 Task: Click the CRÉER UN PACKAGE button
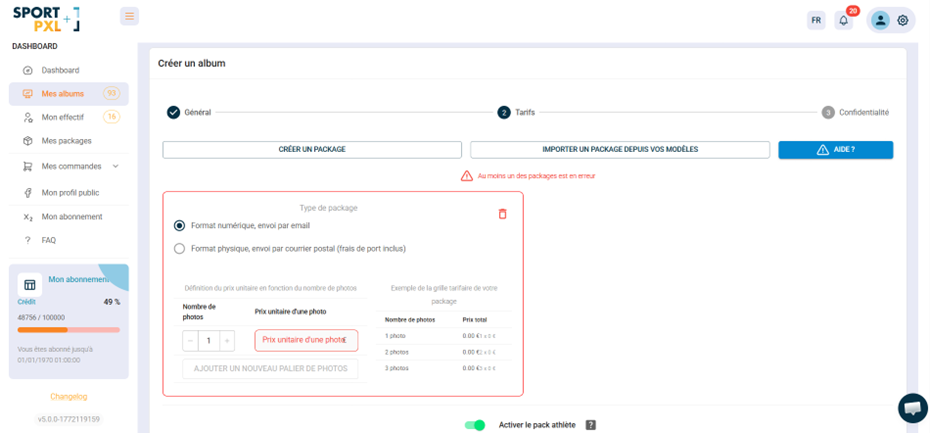[312, 150]
